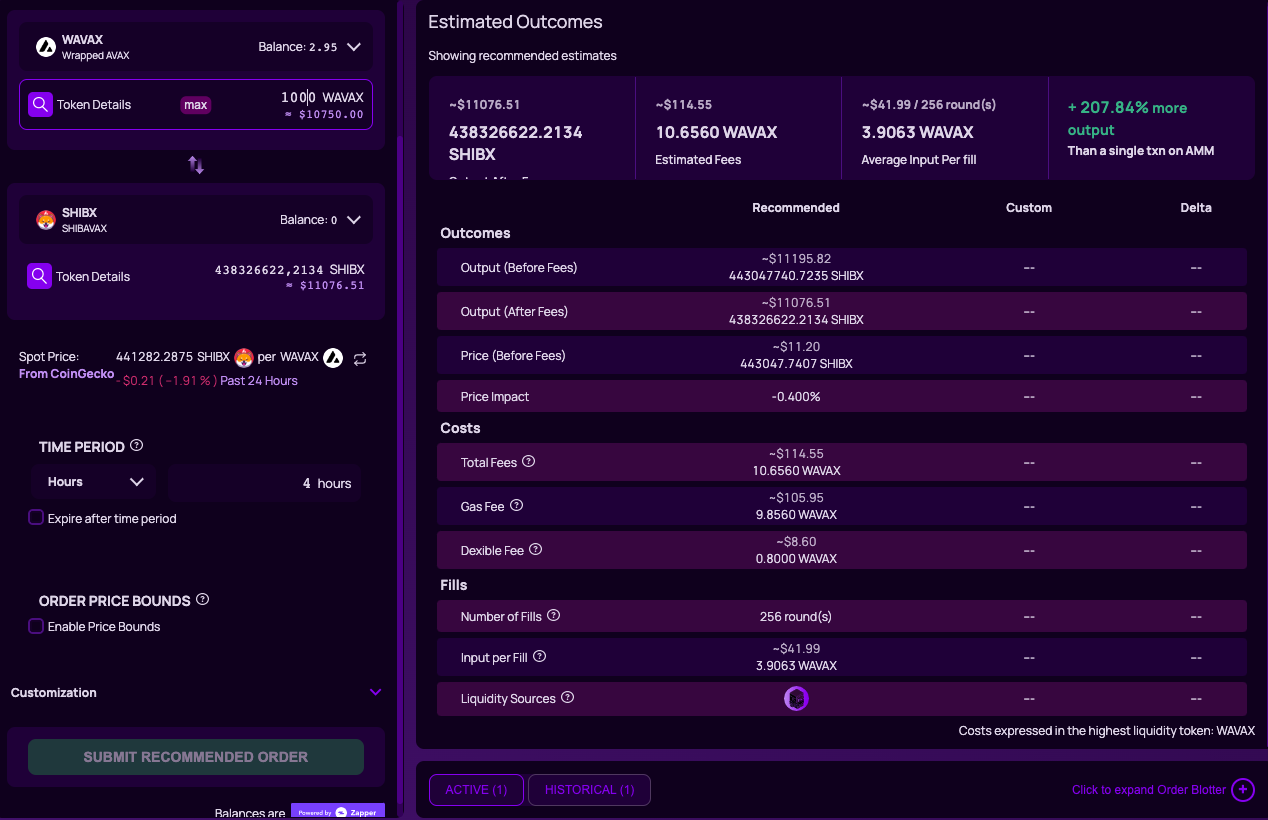This screenshot has height=820, width=1268.
Task: Click the 256 round(s) fills value
Action: pos(796,617)
